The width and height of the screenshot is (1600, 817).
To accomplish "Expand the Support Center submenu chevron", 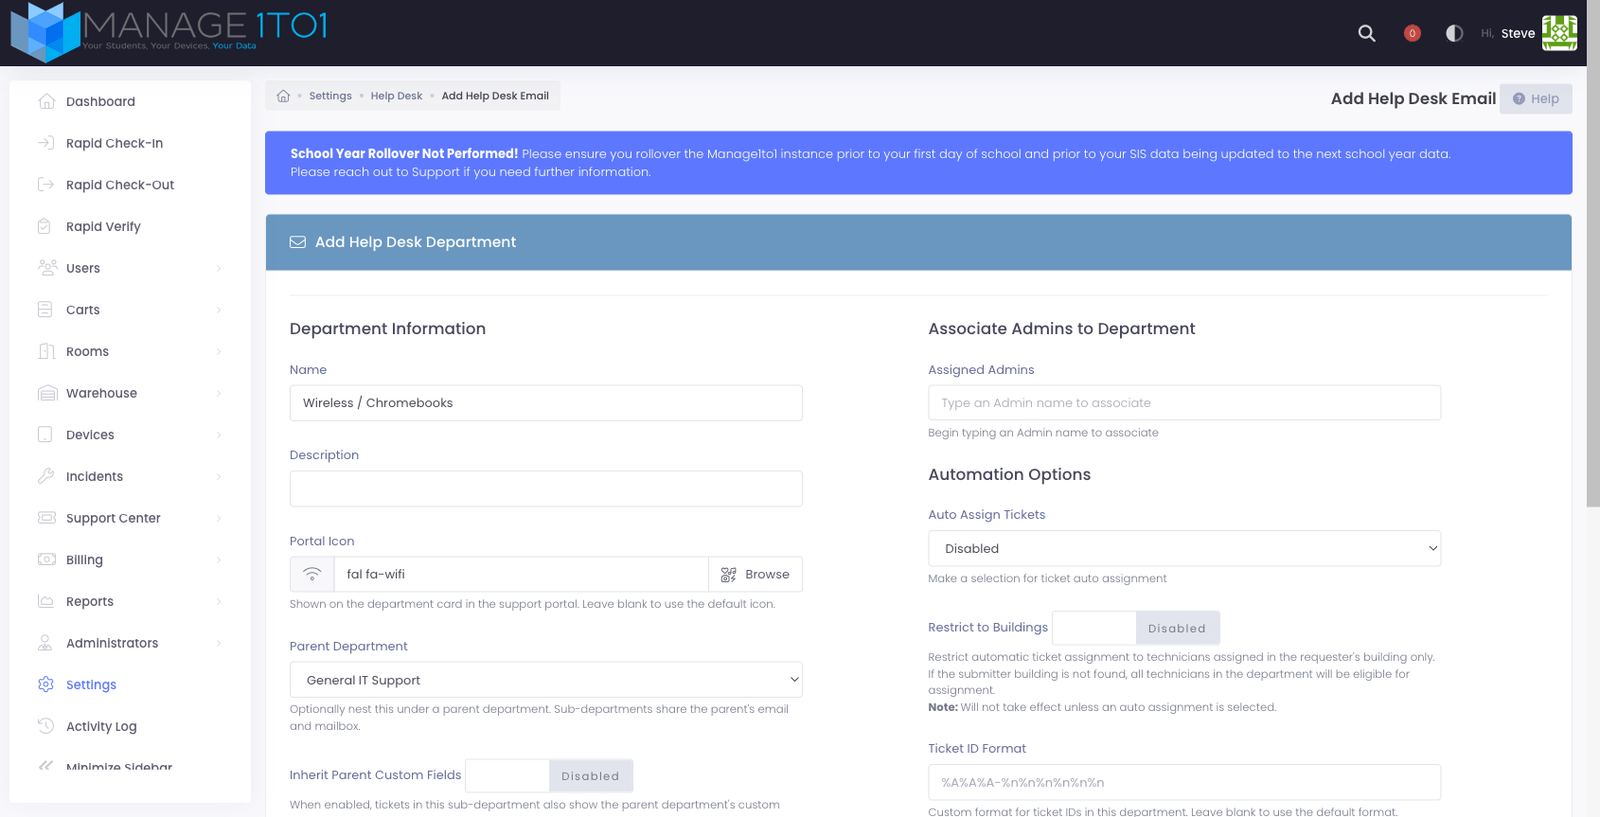I will [219, 518].
